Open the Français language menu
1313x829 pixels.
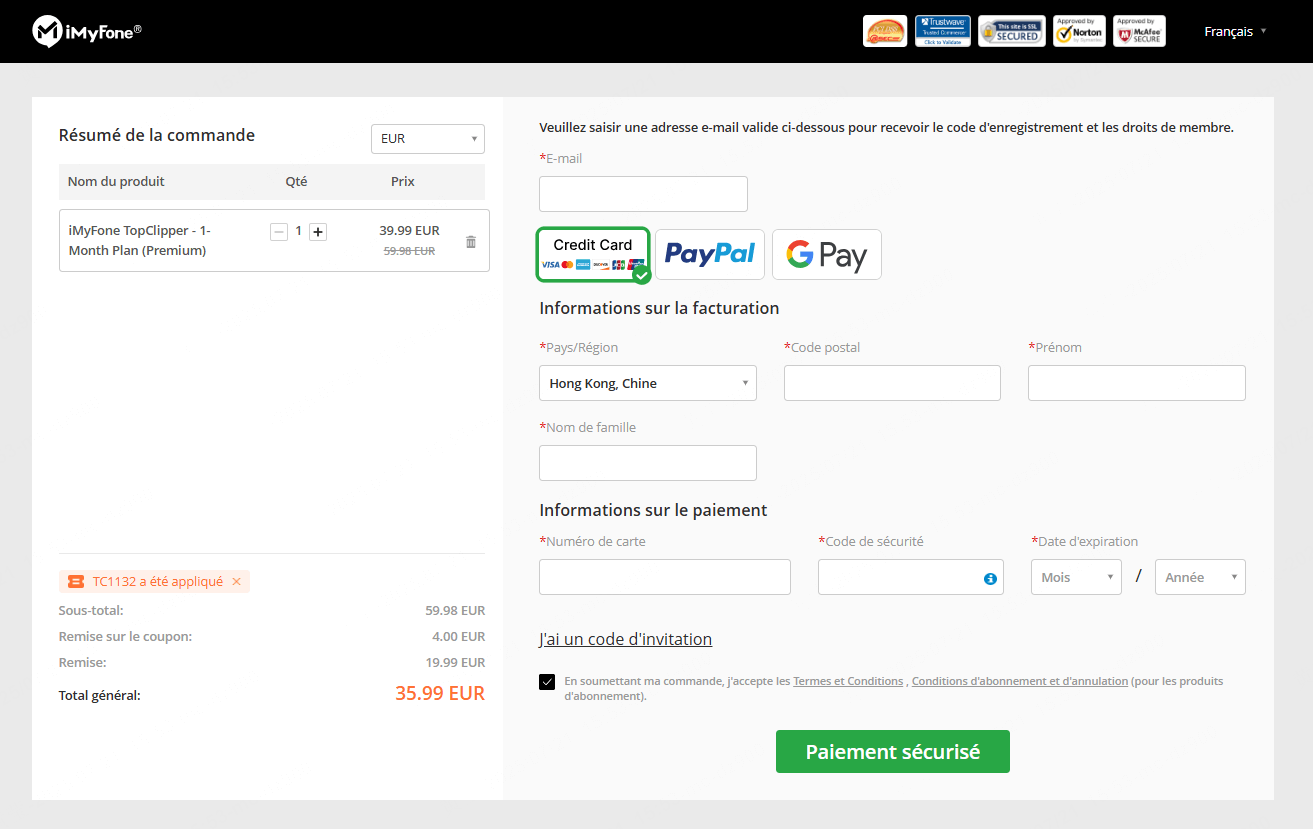point(1235,31)
